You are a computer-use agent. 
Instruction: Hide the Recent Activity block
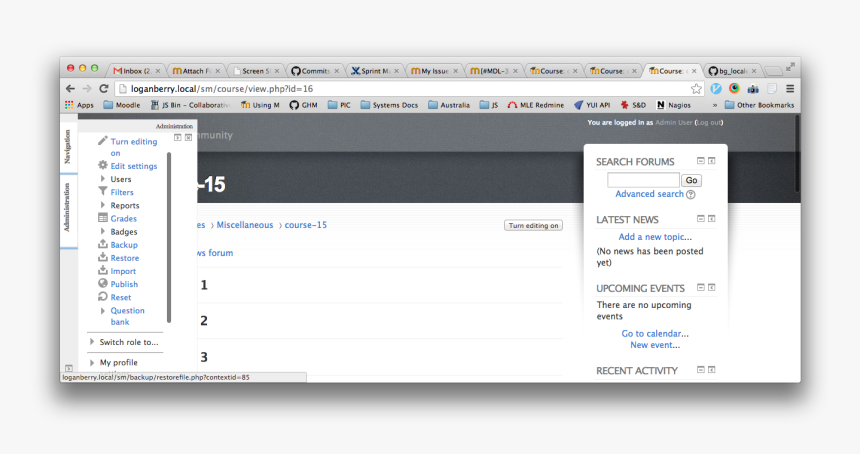tap(700, 370)
